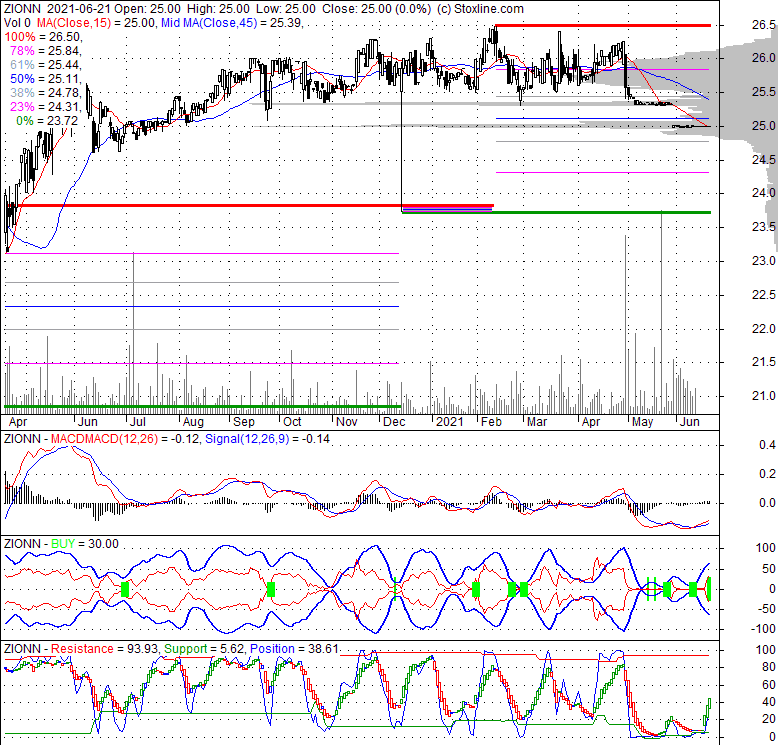Click the Nov month label
Screen dimensions: 780x745
pos(347,422)
